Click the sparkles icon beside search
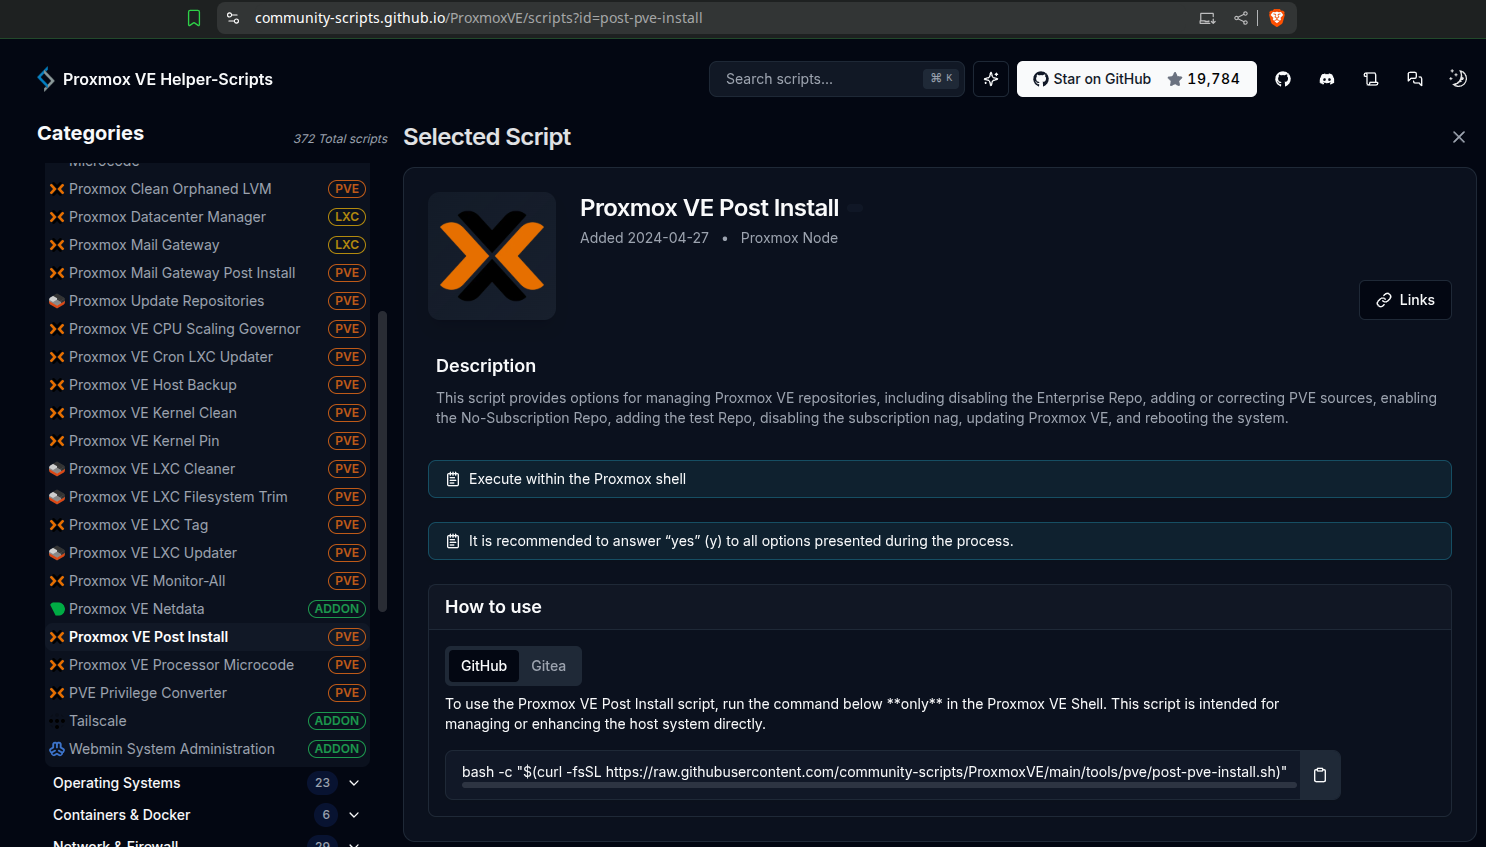Screen dimensions: 1486x847 (x=991, y=79)
